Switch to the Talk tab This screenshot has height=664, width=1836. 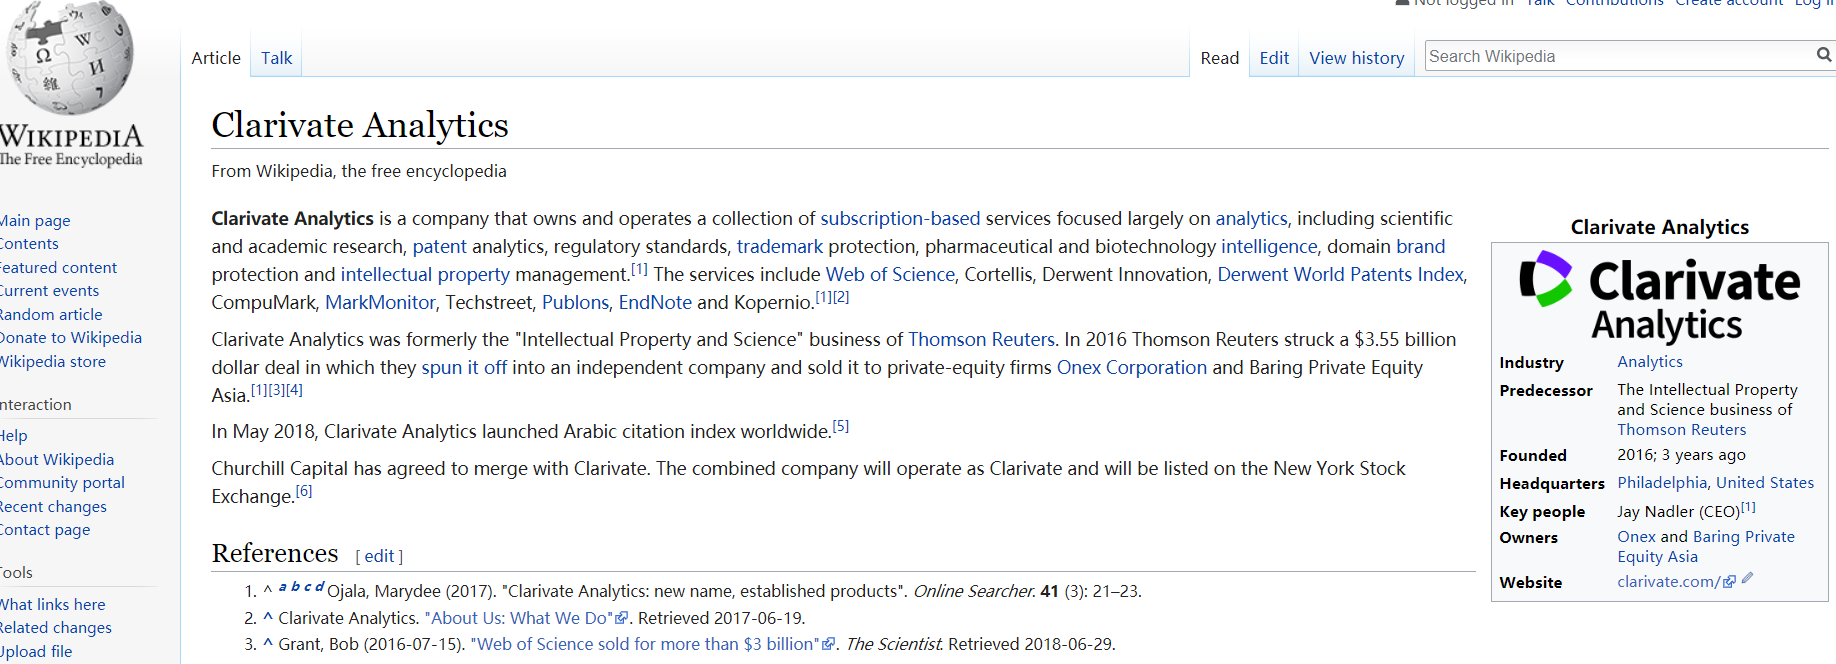click(x=276, y=58)
